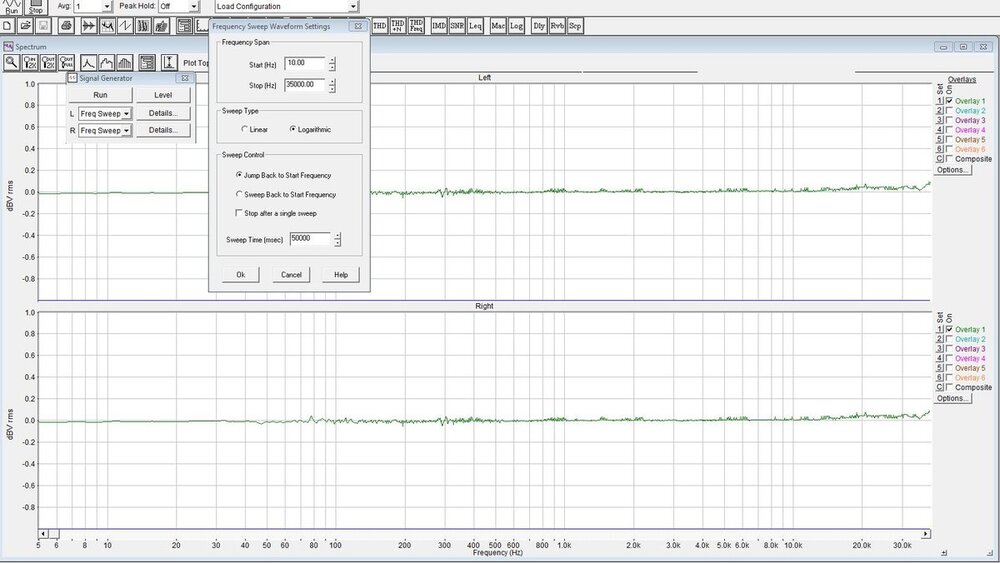Open the Mac (macro) utility

[498, 26]
